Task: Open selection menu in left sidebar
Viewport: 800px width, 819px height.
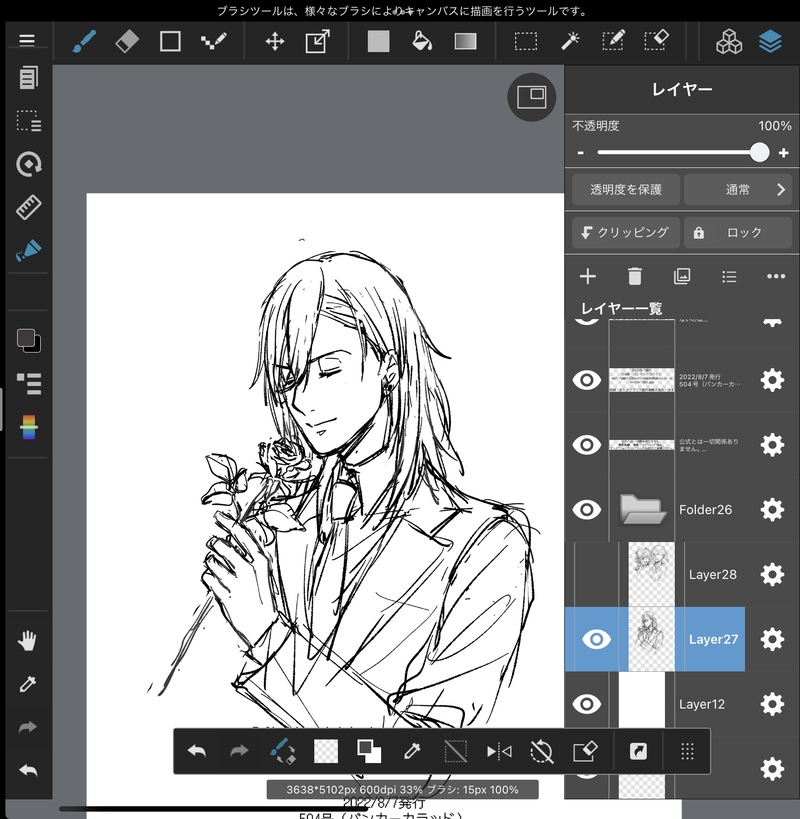Action: 28,121
